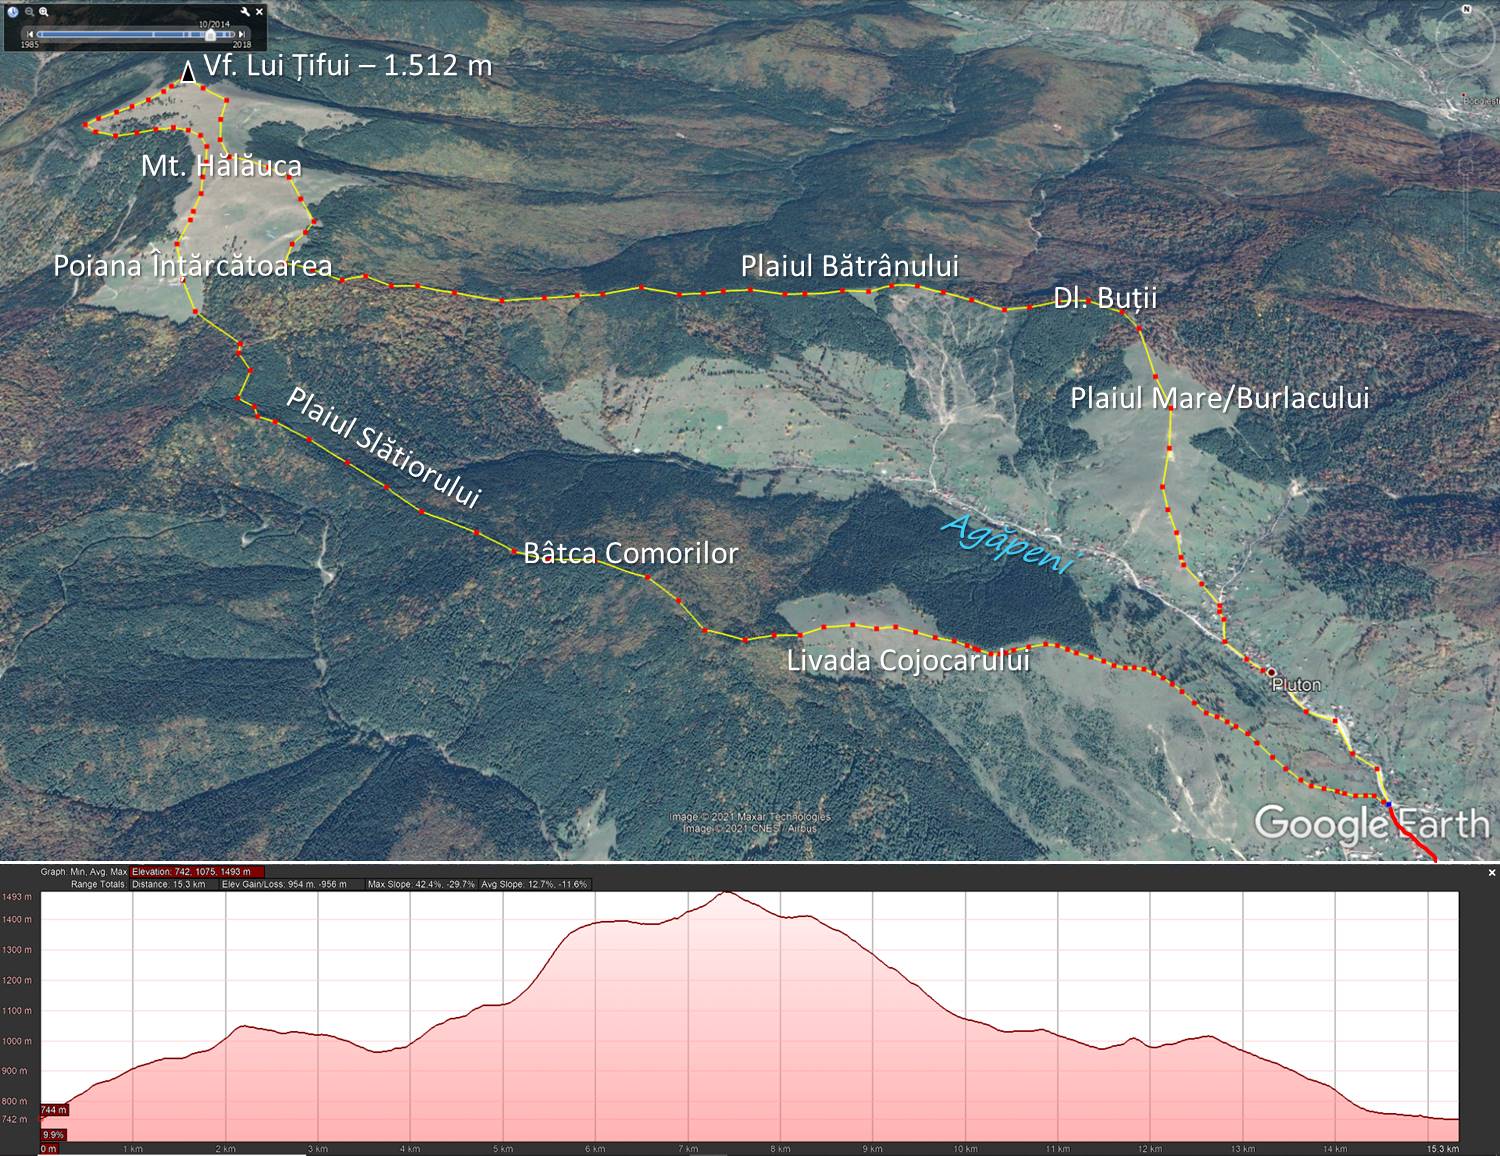Image resolution: width=1500 pixels, height=1156 pixels.
Task: Select the Distance range total
Action: (x=169, y=884)
